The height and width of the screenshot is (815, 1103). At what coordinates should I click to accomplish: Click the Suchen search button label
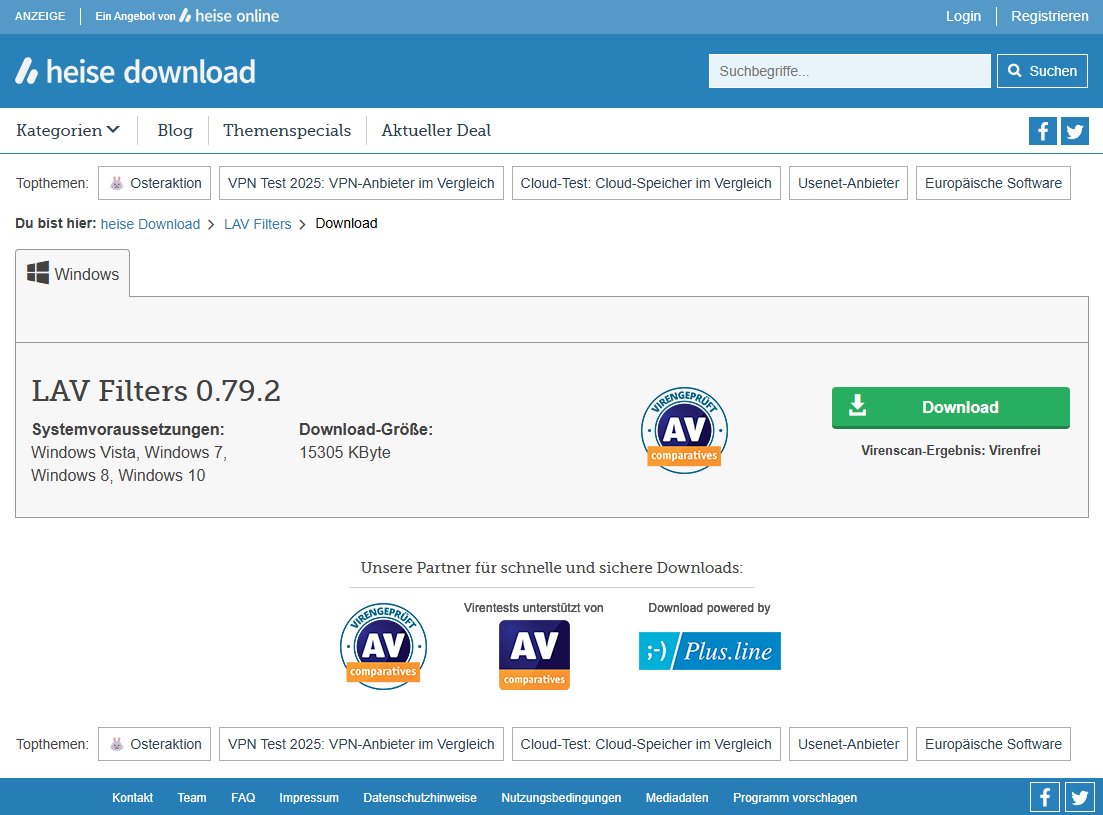(x=1053, y=71)
